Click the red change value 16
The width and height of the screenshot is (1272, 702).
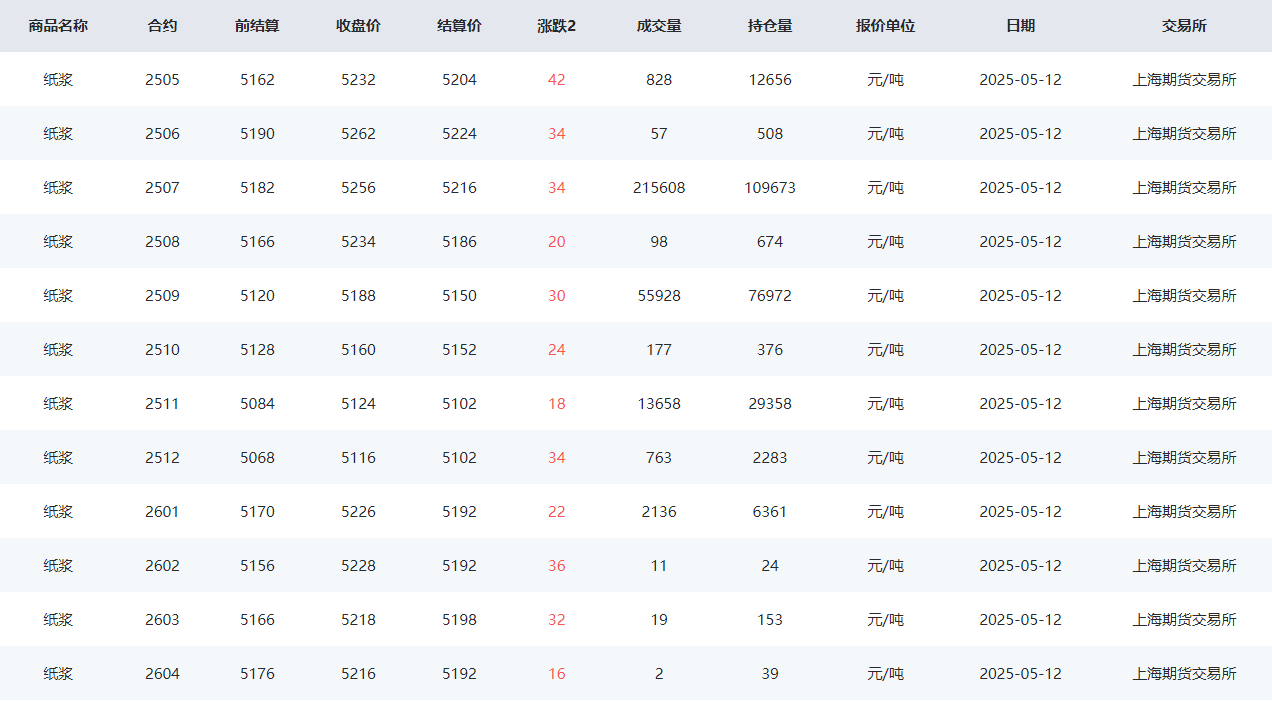[x=557, y=674]
